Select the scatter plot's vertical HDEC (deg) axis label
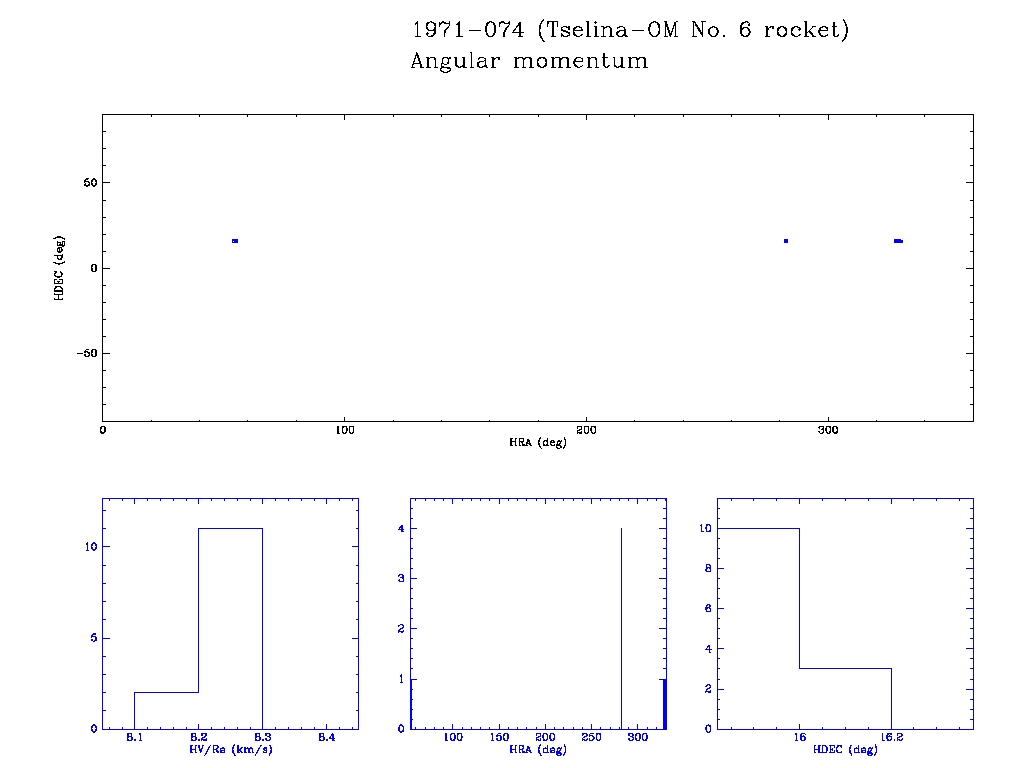This screenshot has height=768, width=1024. click(x=60, y=268)
